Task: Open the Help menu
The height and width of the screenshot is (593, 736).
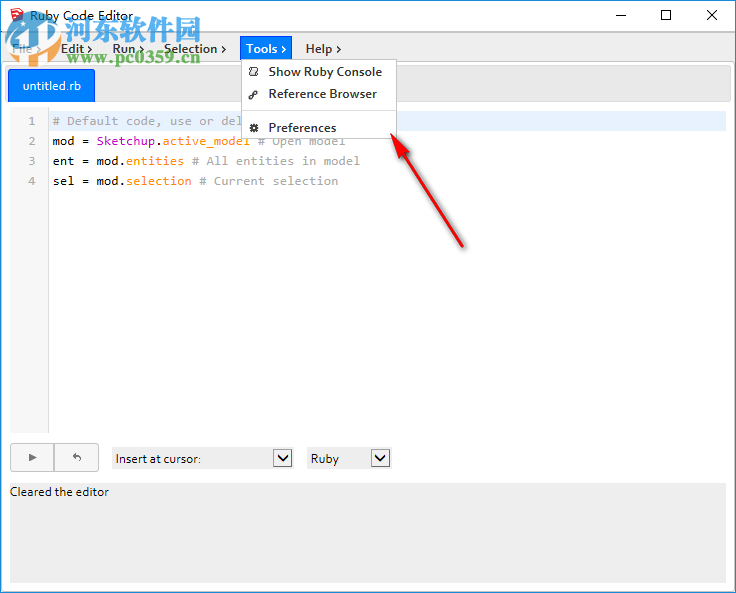Action: pyautogui.click(x=323, y=49)
